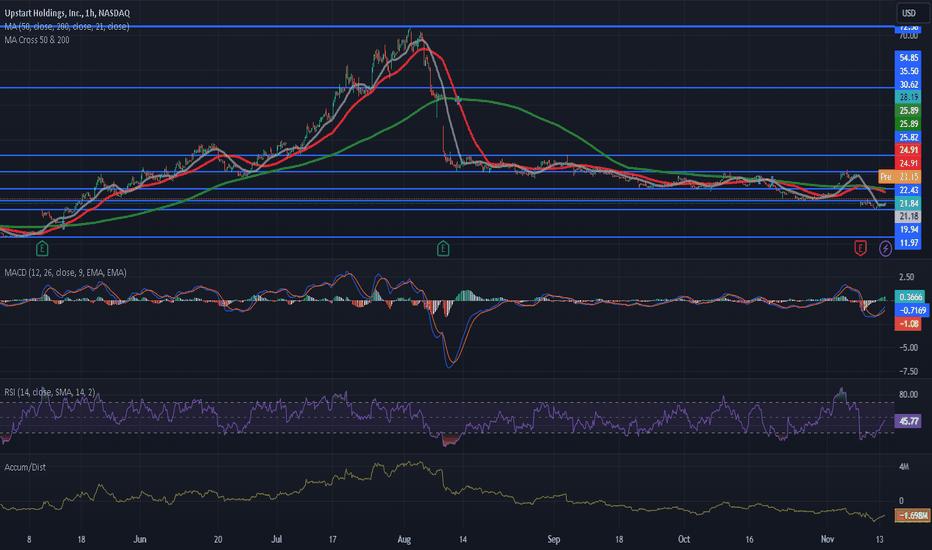
Task: Click the 35.50 price label
Action: pyautogui.click(x=908, y=71)
